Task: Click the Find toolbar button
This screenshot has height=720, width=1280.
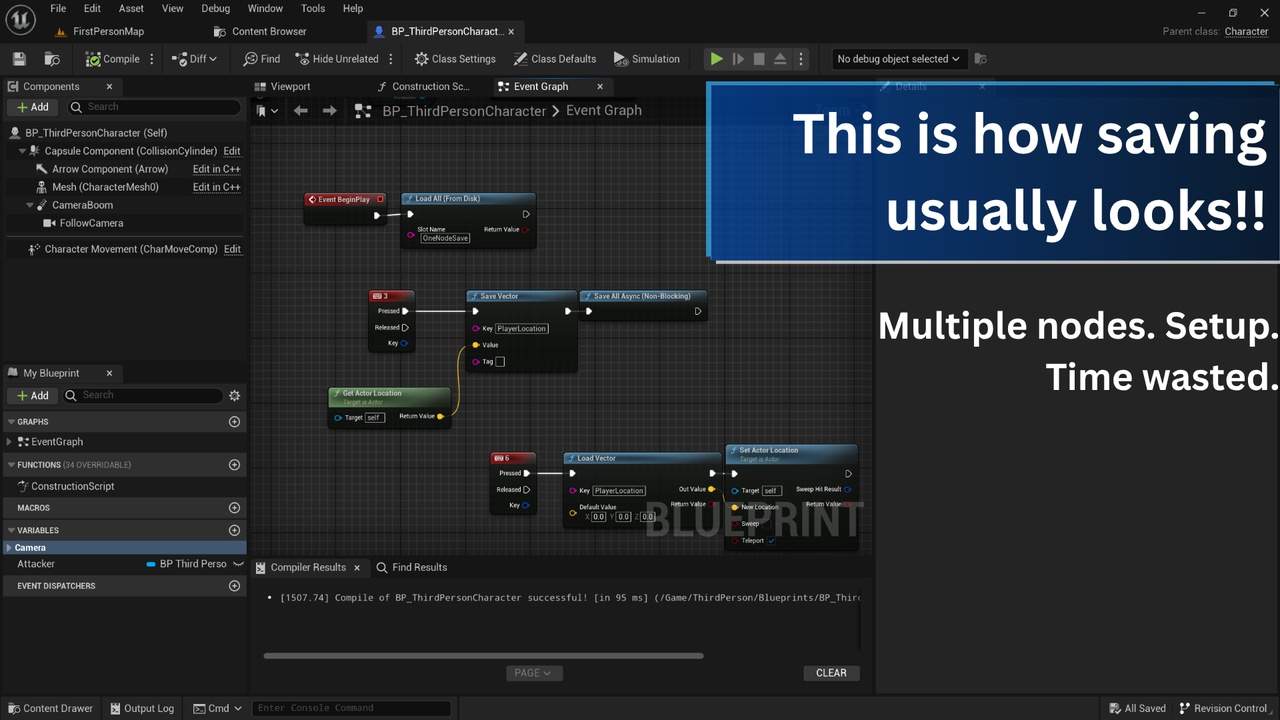Action: [x=262, y=59]
